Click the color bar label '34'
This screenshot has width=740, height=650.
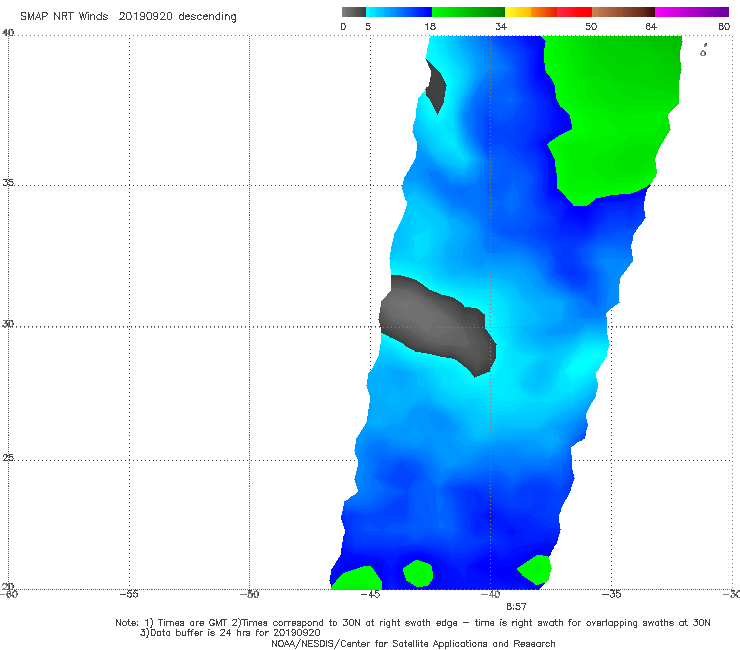tap(501, 27)
